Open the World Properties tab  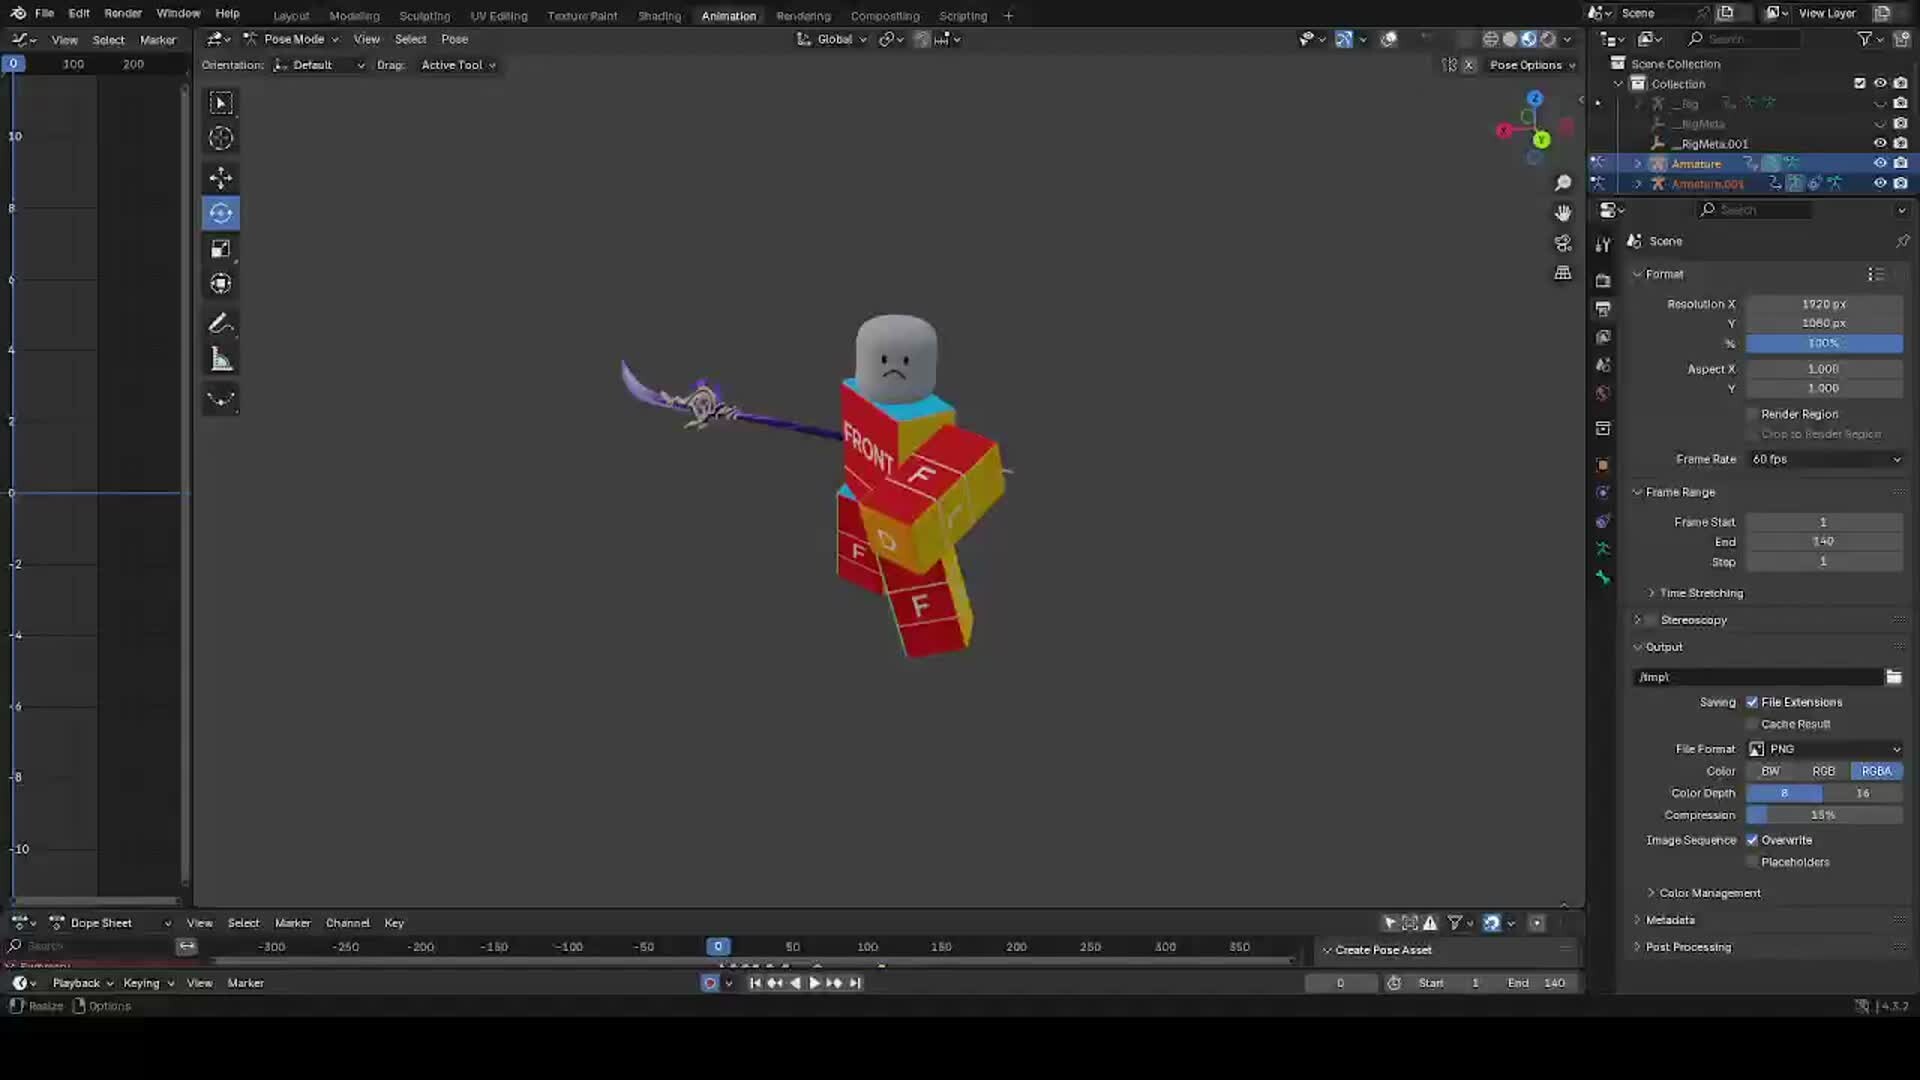click(1603, 393)
